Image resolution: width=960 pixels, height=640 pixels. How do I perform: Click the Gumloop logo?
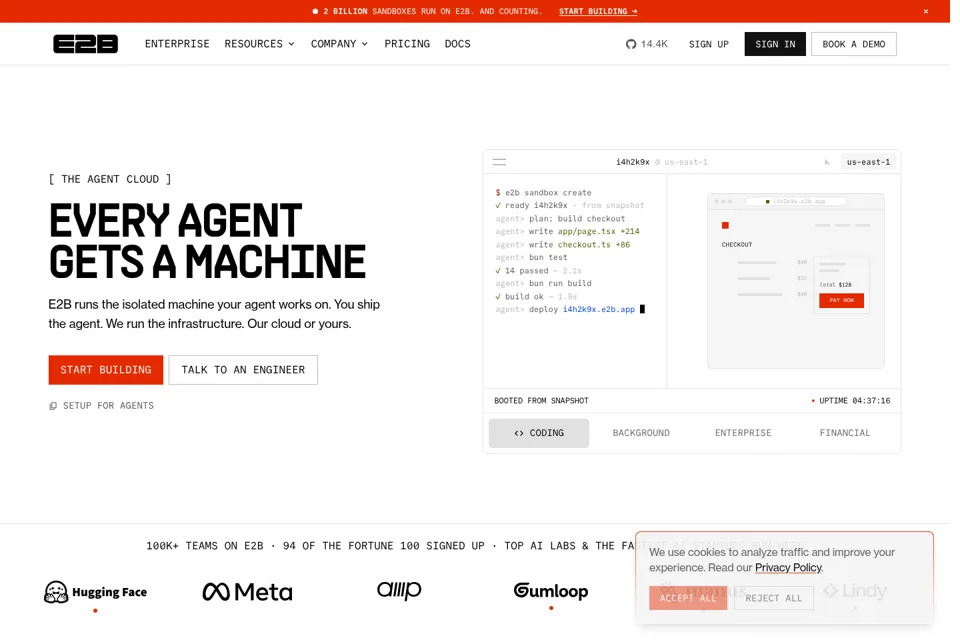[x=550, y=590]
